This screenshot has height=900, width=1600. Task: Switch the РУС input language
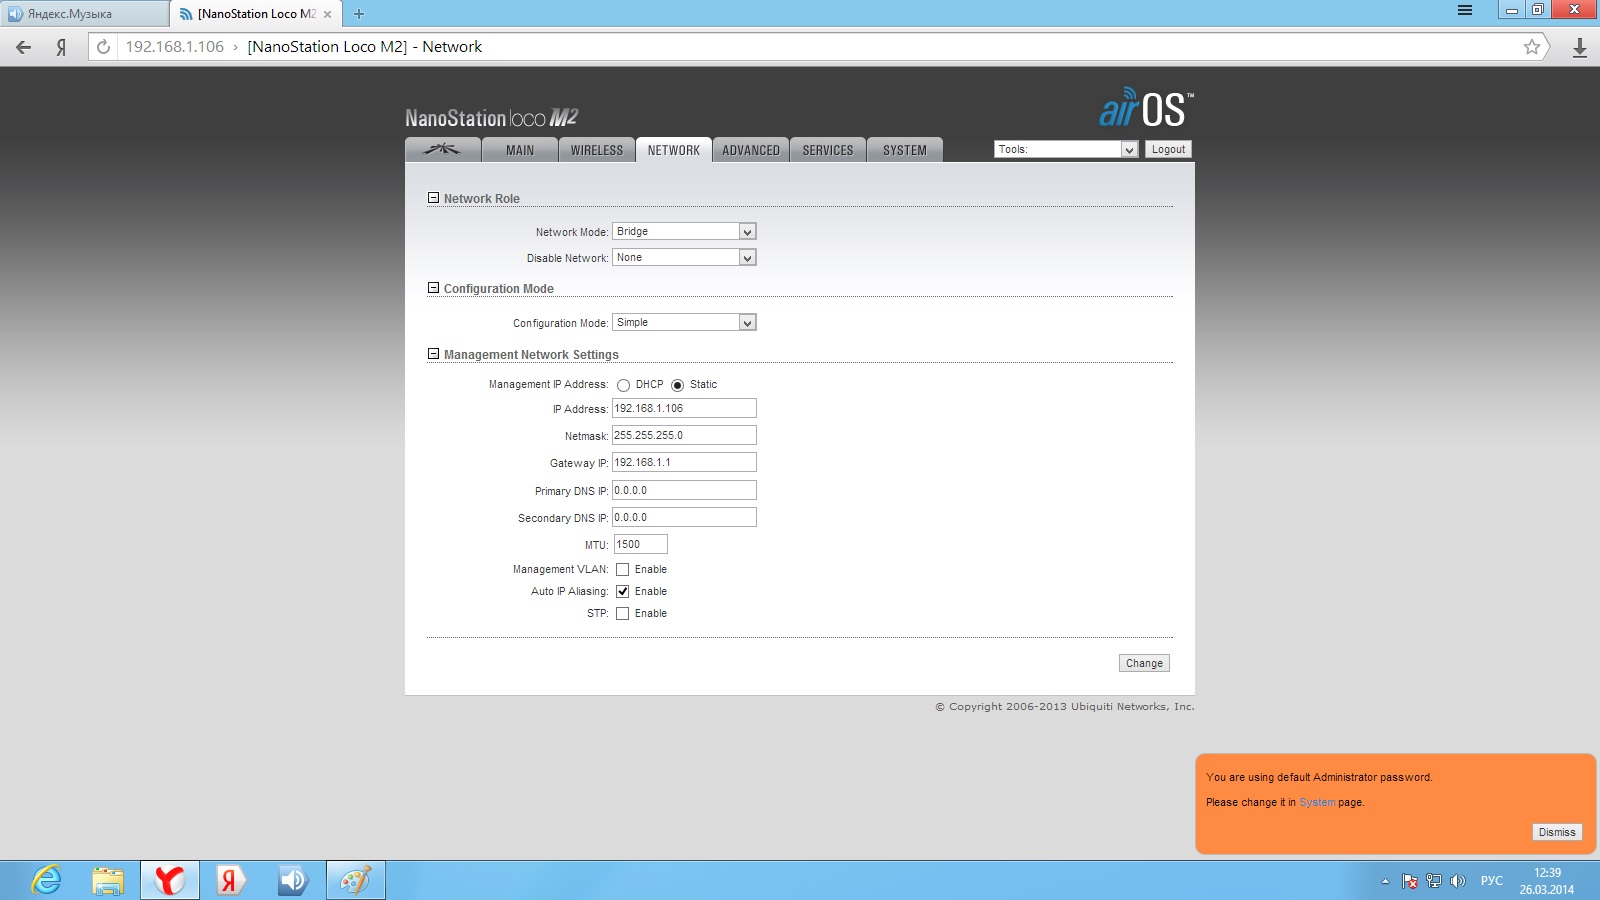coord(1492,881)
